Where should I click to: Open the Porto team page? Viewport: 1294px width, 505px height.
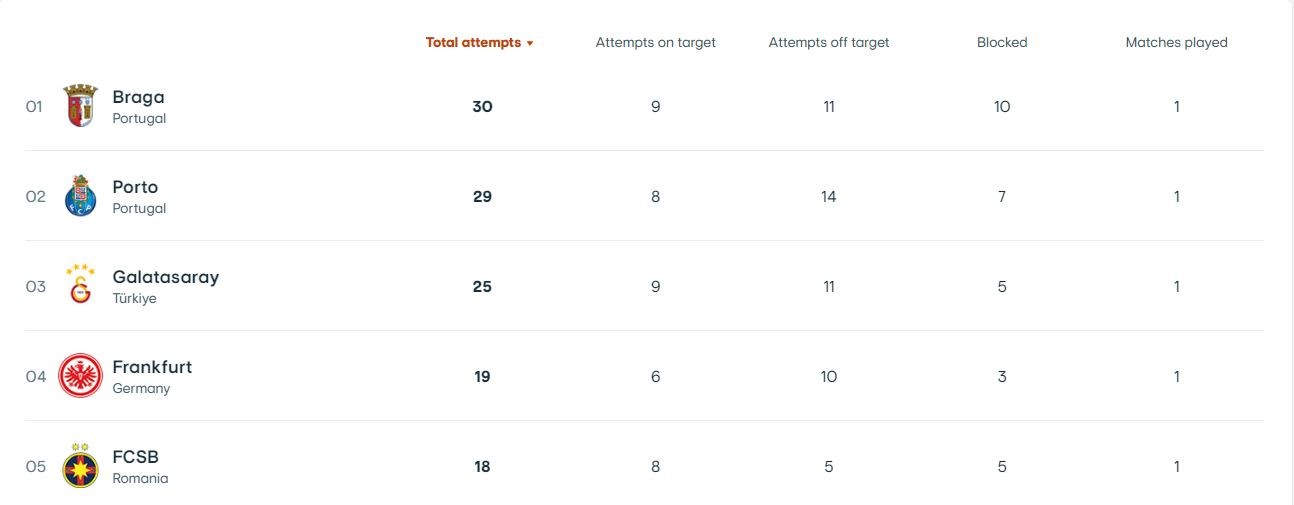click(x=135, y=187)
